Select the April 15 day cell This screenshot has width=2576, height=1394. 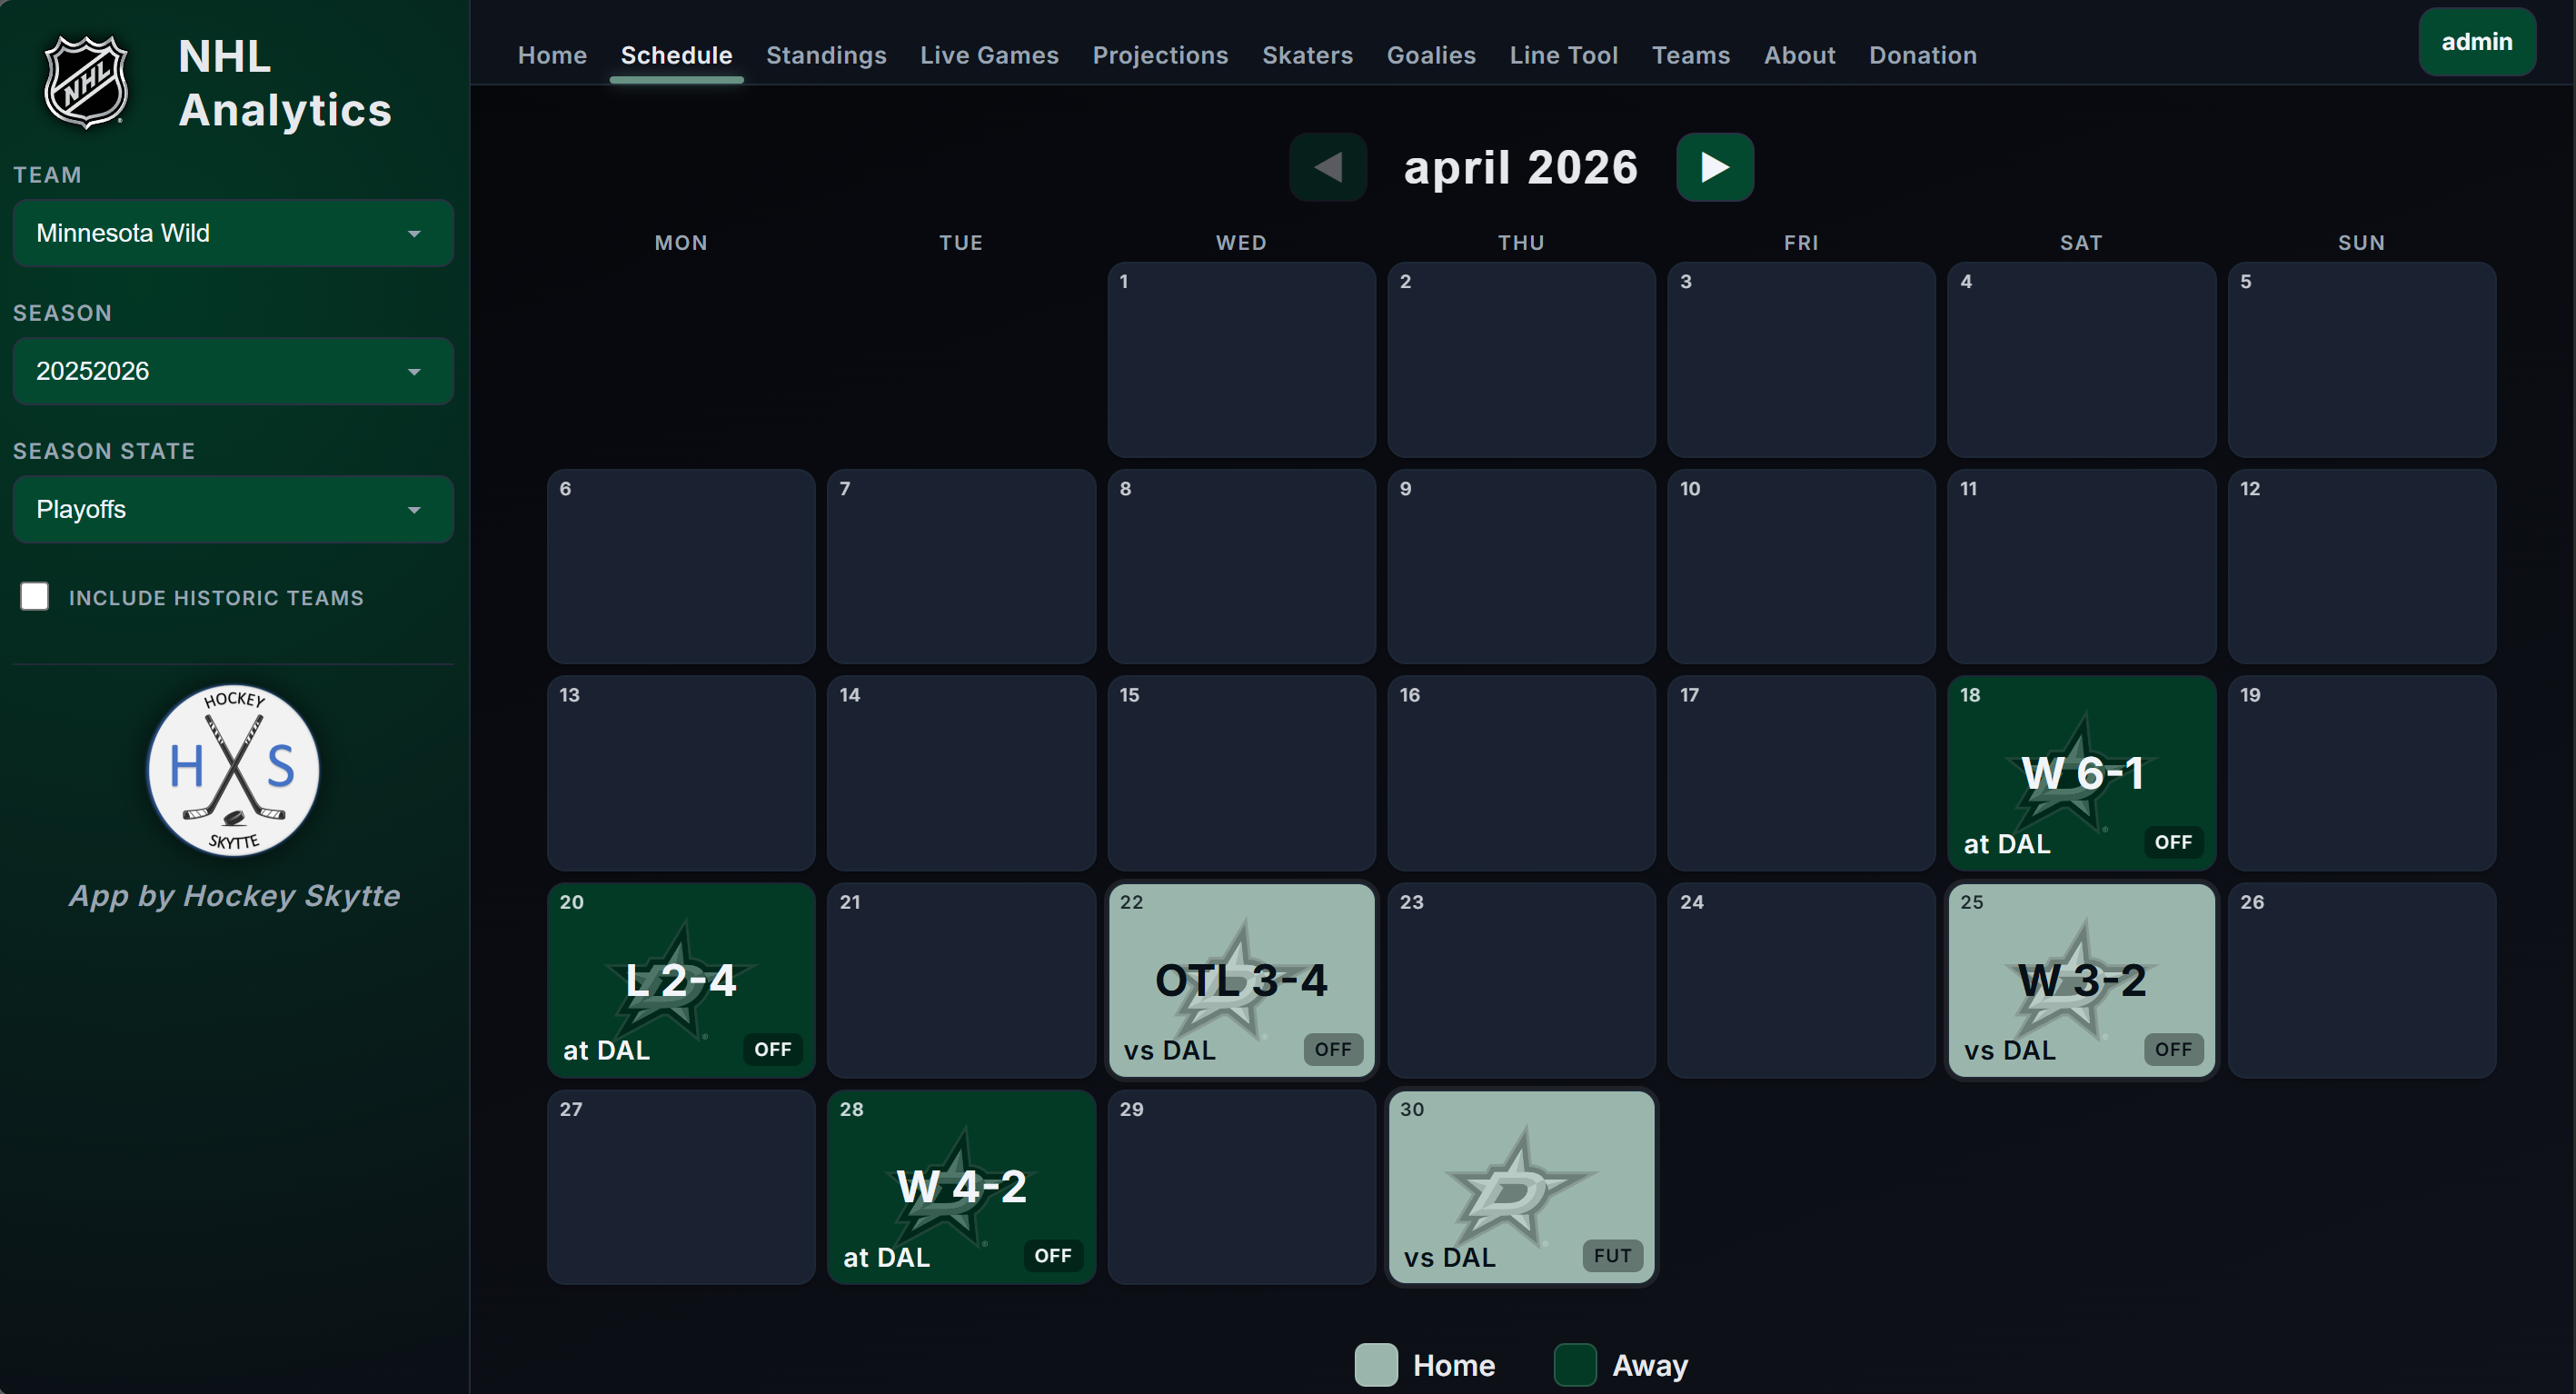[1240, 773]
